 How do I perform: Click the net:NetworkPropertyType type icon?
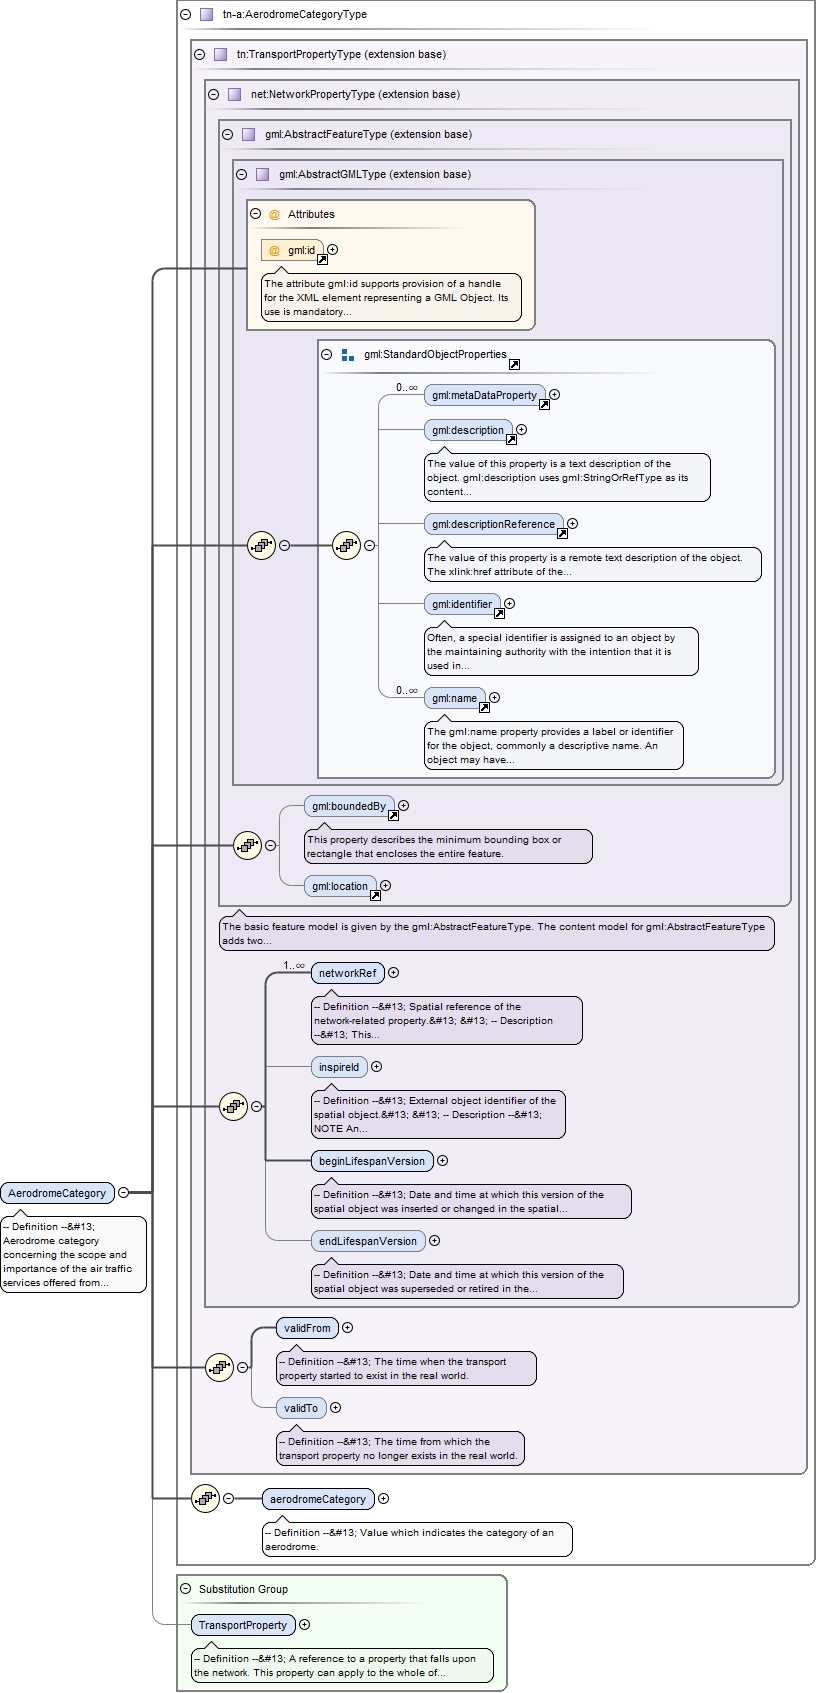(x=234, y=95)
